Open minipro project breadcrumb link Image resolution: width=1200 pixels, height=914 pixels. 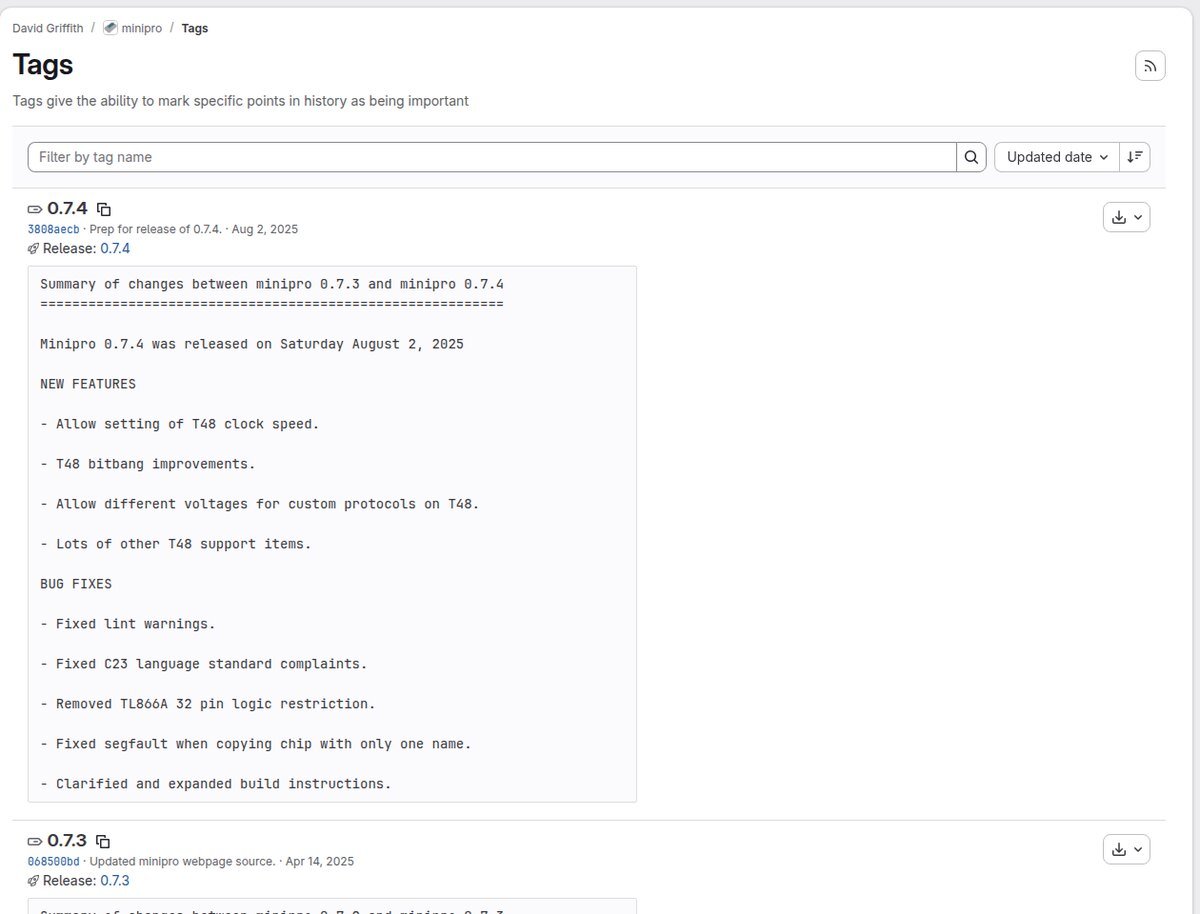click(142, 28)
